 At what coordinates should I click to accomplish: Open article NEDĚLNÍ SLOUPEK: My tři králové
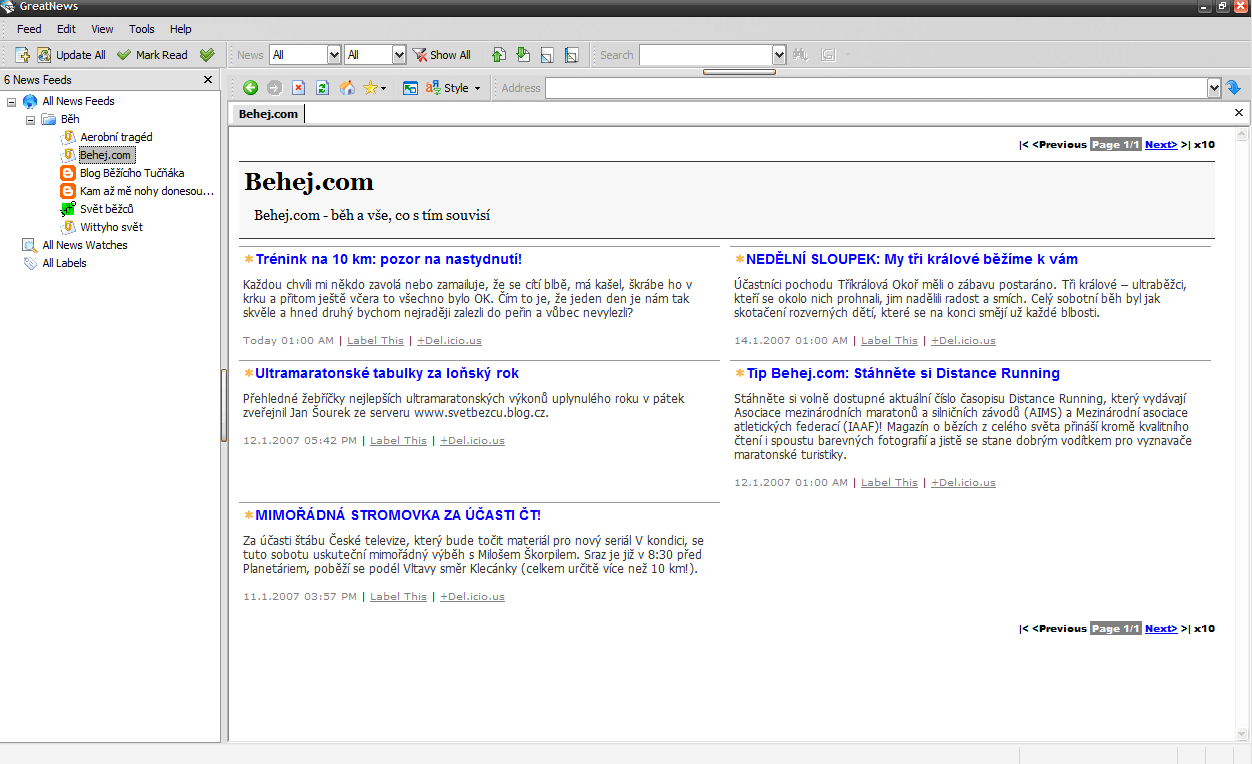click(x=912, y=259)
